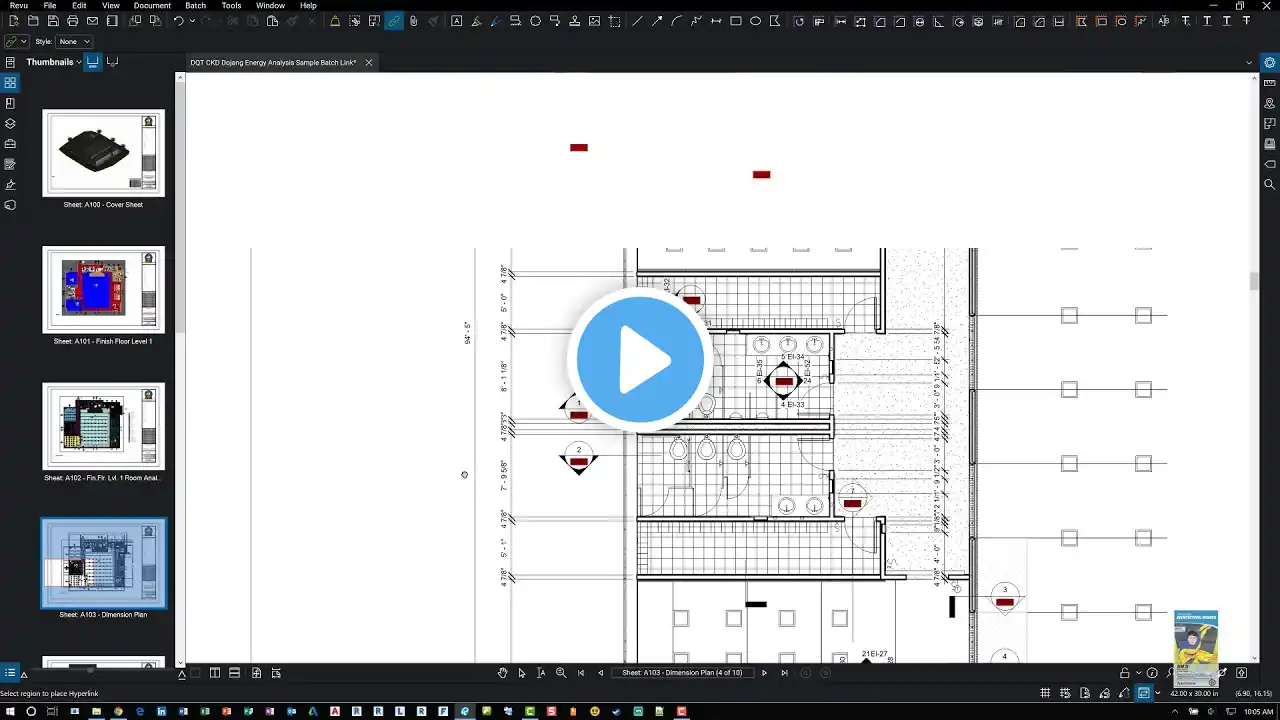Click the Open file folder icon

(x=34, y=21)
